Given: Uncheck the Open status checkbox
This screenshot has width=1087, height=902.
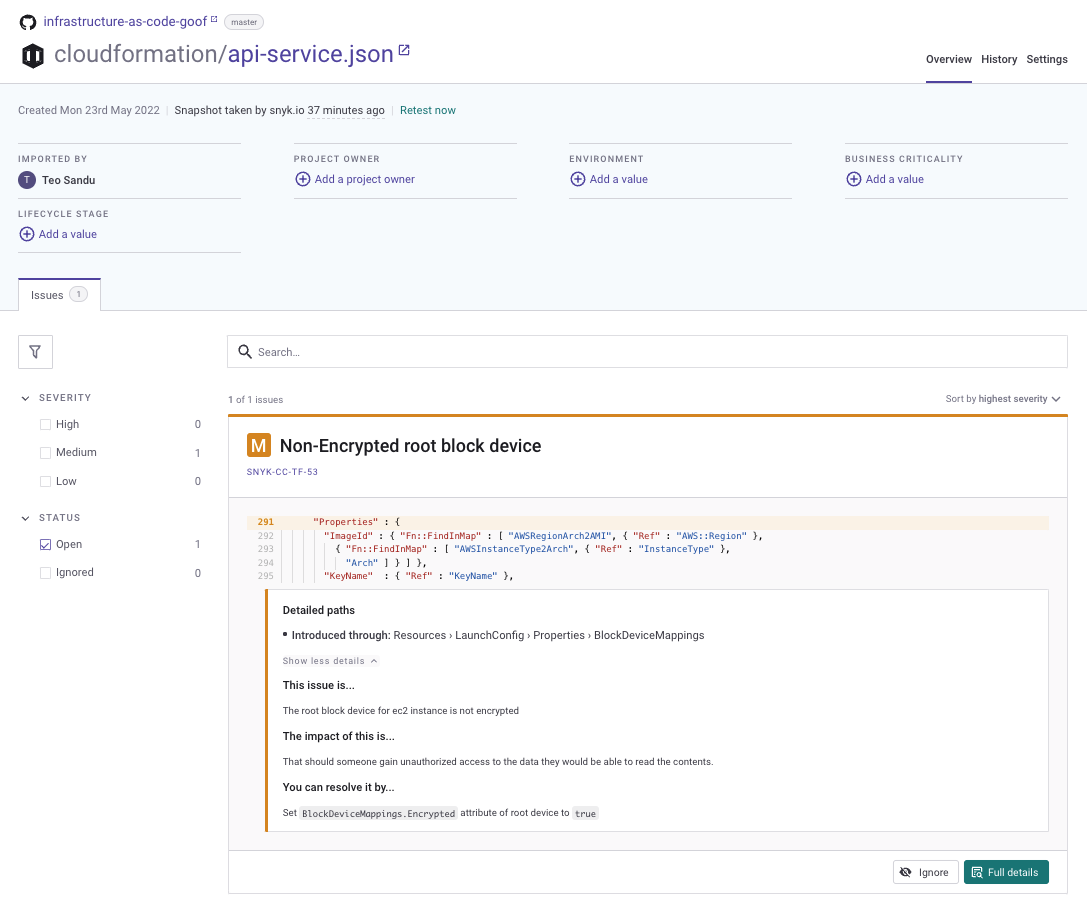Looking at the screenshot, I should point(45,544).
